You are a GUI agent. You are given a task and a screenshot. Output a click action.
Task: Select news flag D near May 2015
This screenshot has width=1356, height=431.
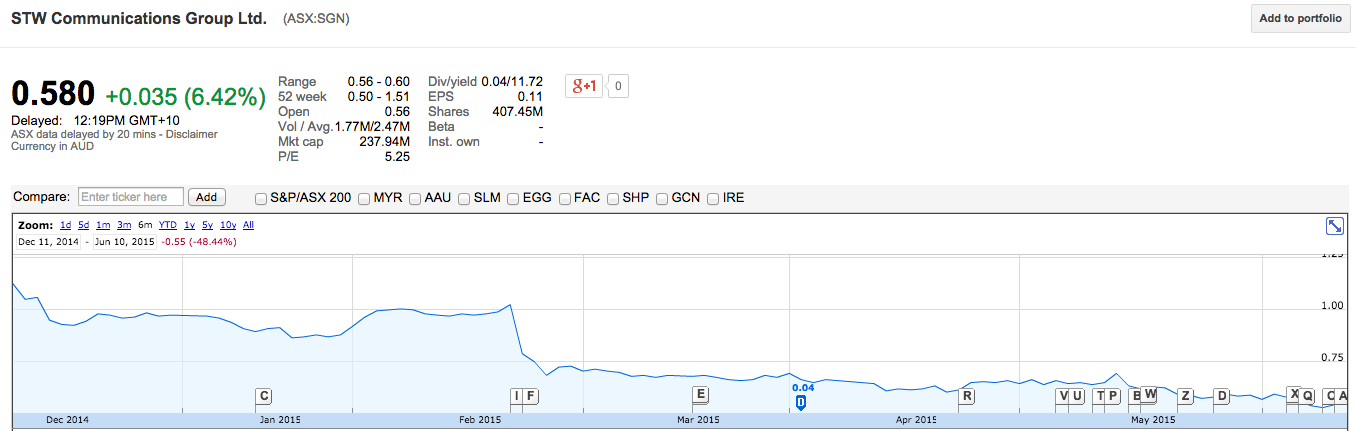[1221, 396]
